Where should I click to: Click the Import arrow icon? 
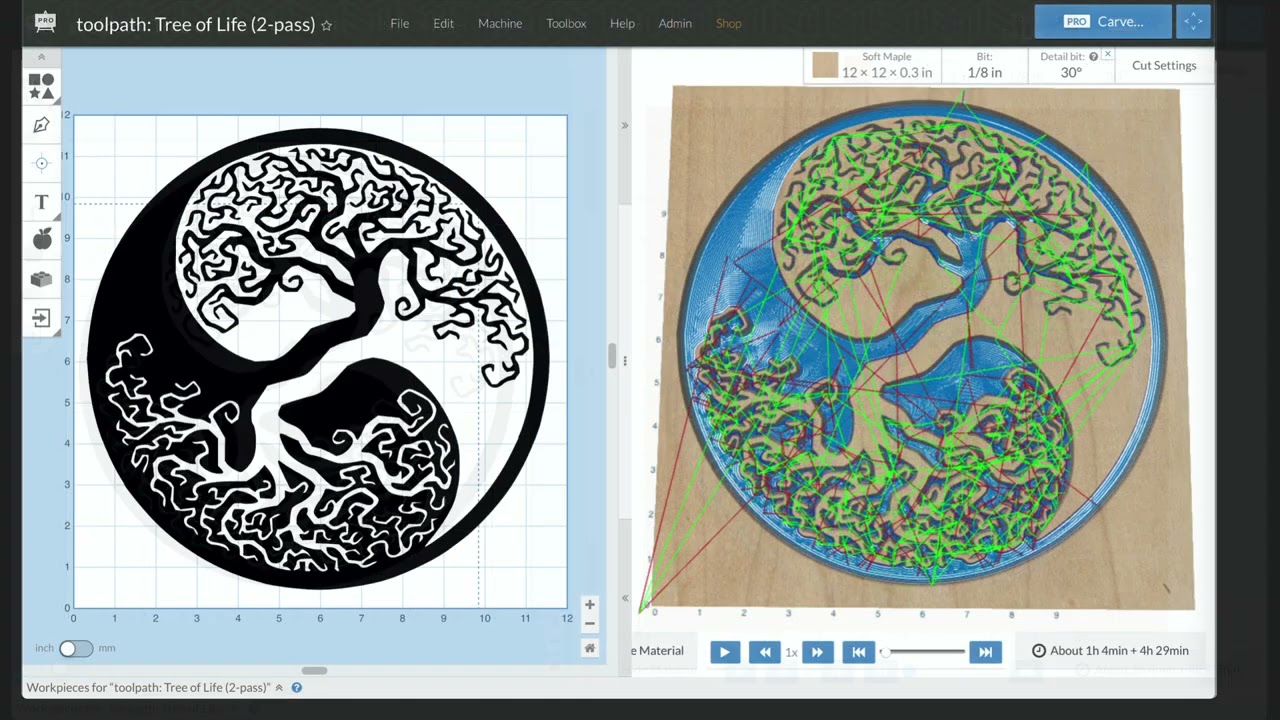click(41, 318)
